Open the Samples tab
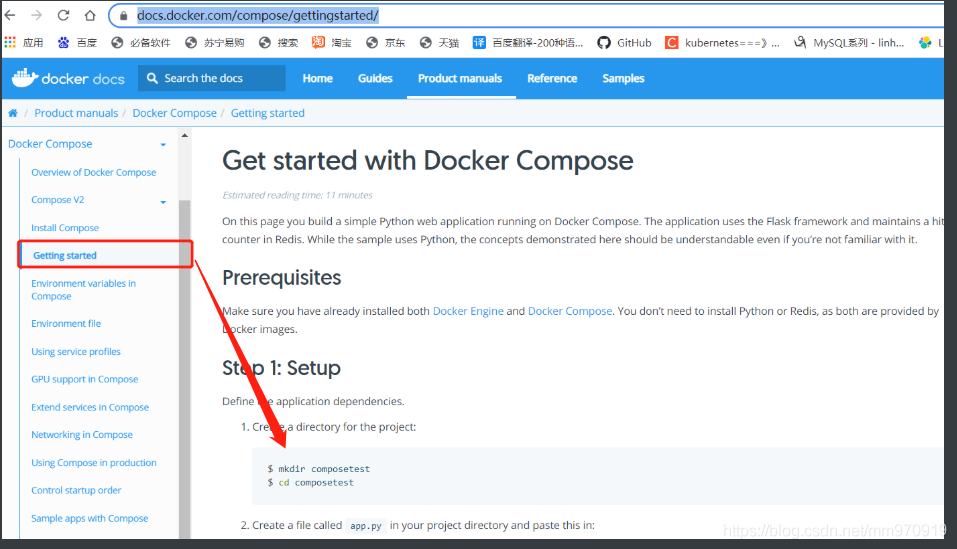Image resolution: width=957 pixels, height=549 pixels. [623, 78]
